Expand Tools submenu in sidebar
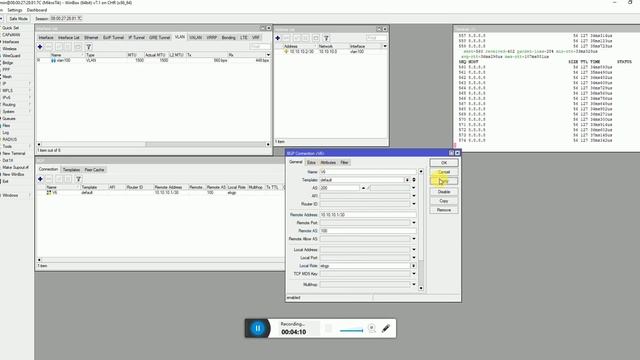The image size is (640, 360). 16,146
